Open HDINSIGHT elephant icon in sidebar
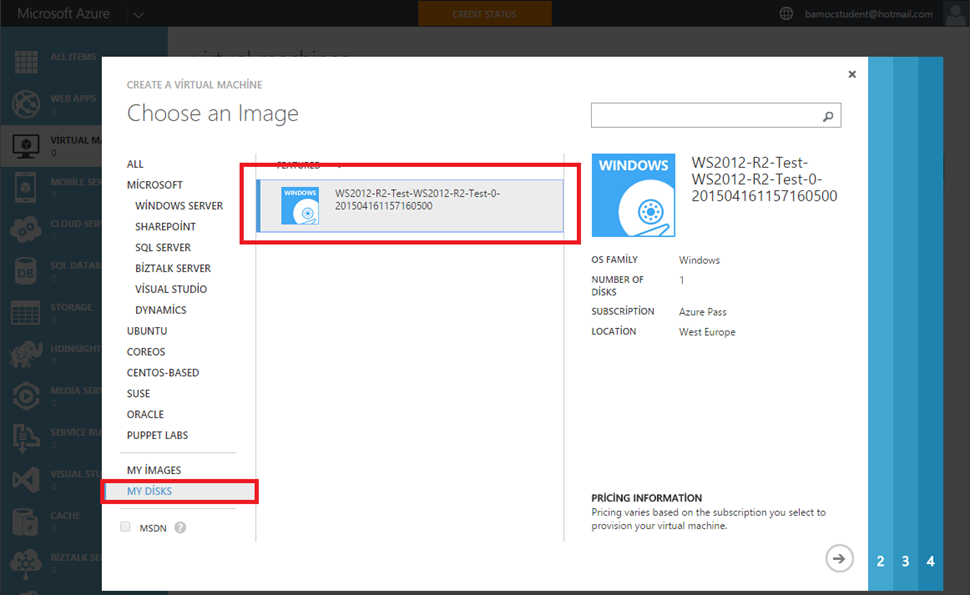Image resolution: width=970 pixels, height=595 pixels. coord(26,354)
